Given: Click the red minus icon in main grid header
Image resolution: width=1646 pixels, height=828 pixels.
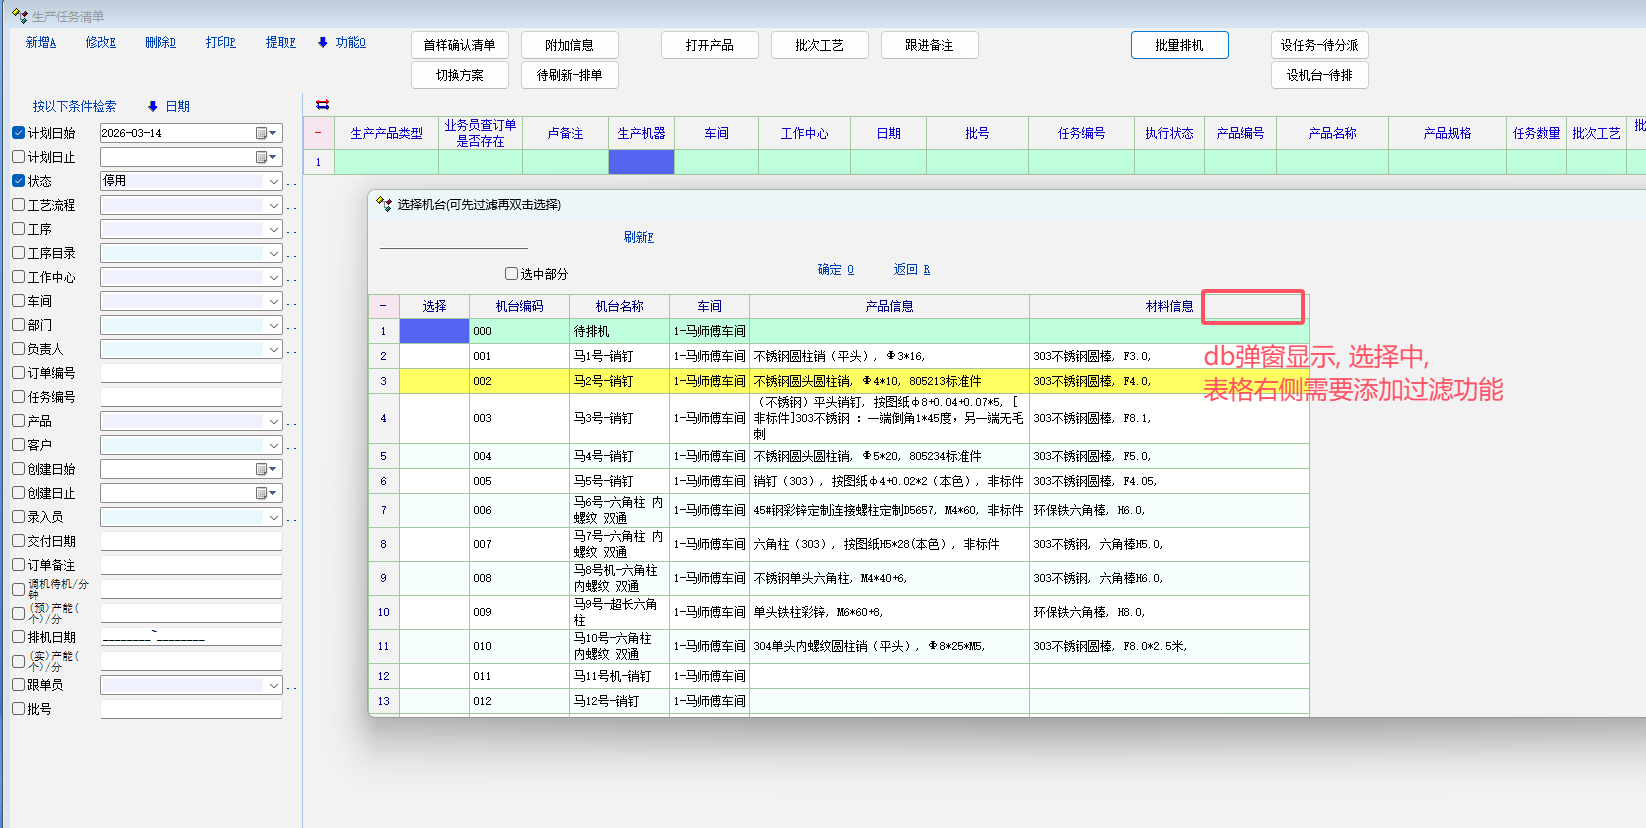Looking at the screenshot, I should [318, 133].
